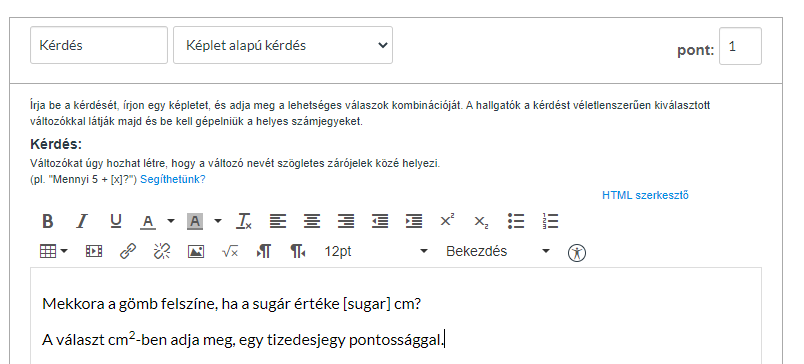Insert a bulleted list

tap(516, 221)
